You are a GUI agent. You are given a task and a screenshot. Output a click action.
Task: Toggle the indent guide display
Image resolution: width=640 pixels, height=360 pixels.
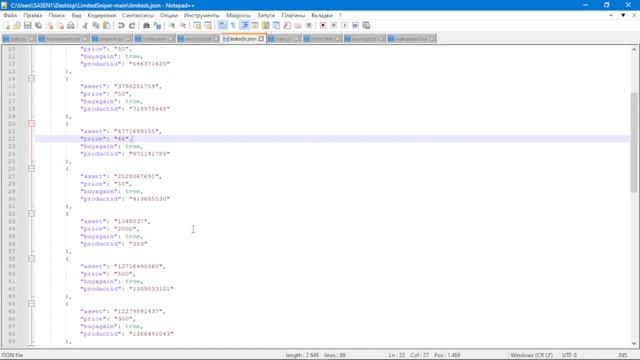click(244, 25)
